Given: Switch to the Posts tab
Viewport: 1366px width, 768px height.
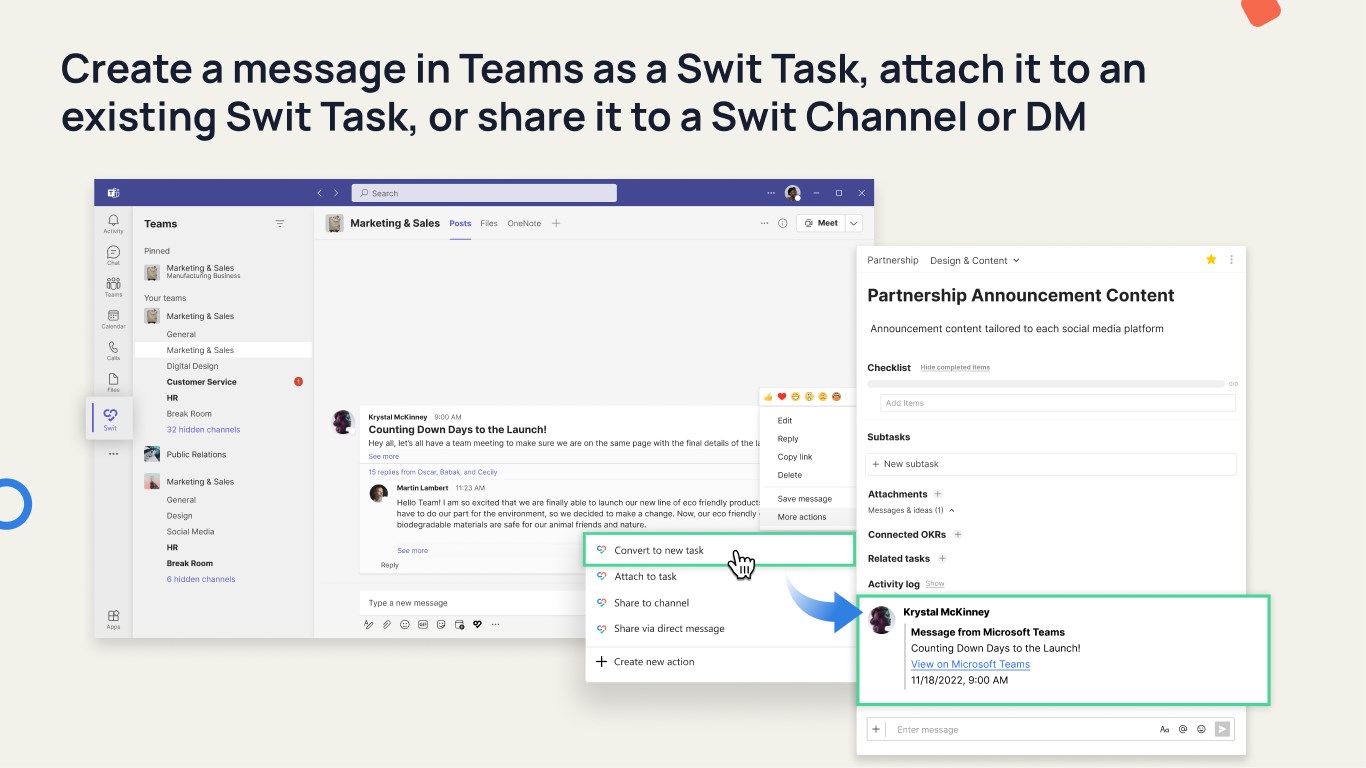Looking at the screenshot, I should 460,224.
